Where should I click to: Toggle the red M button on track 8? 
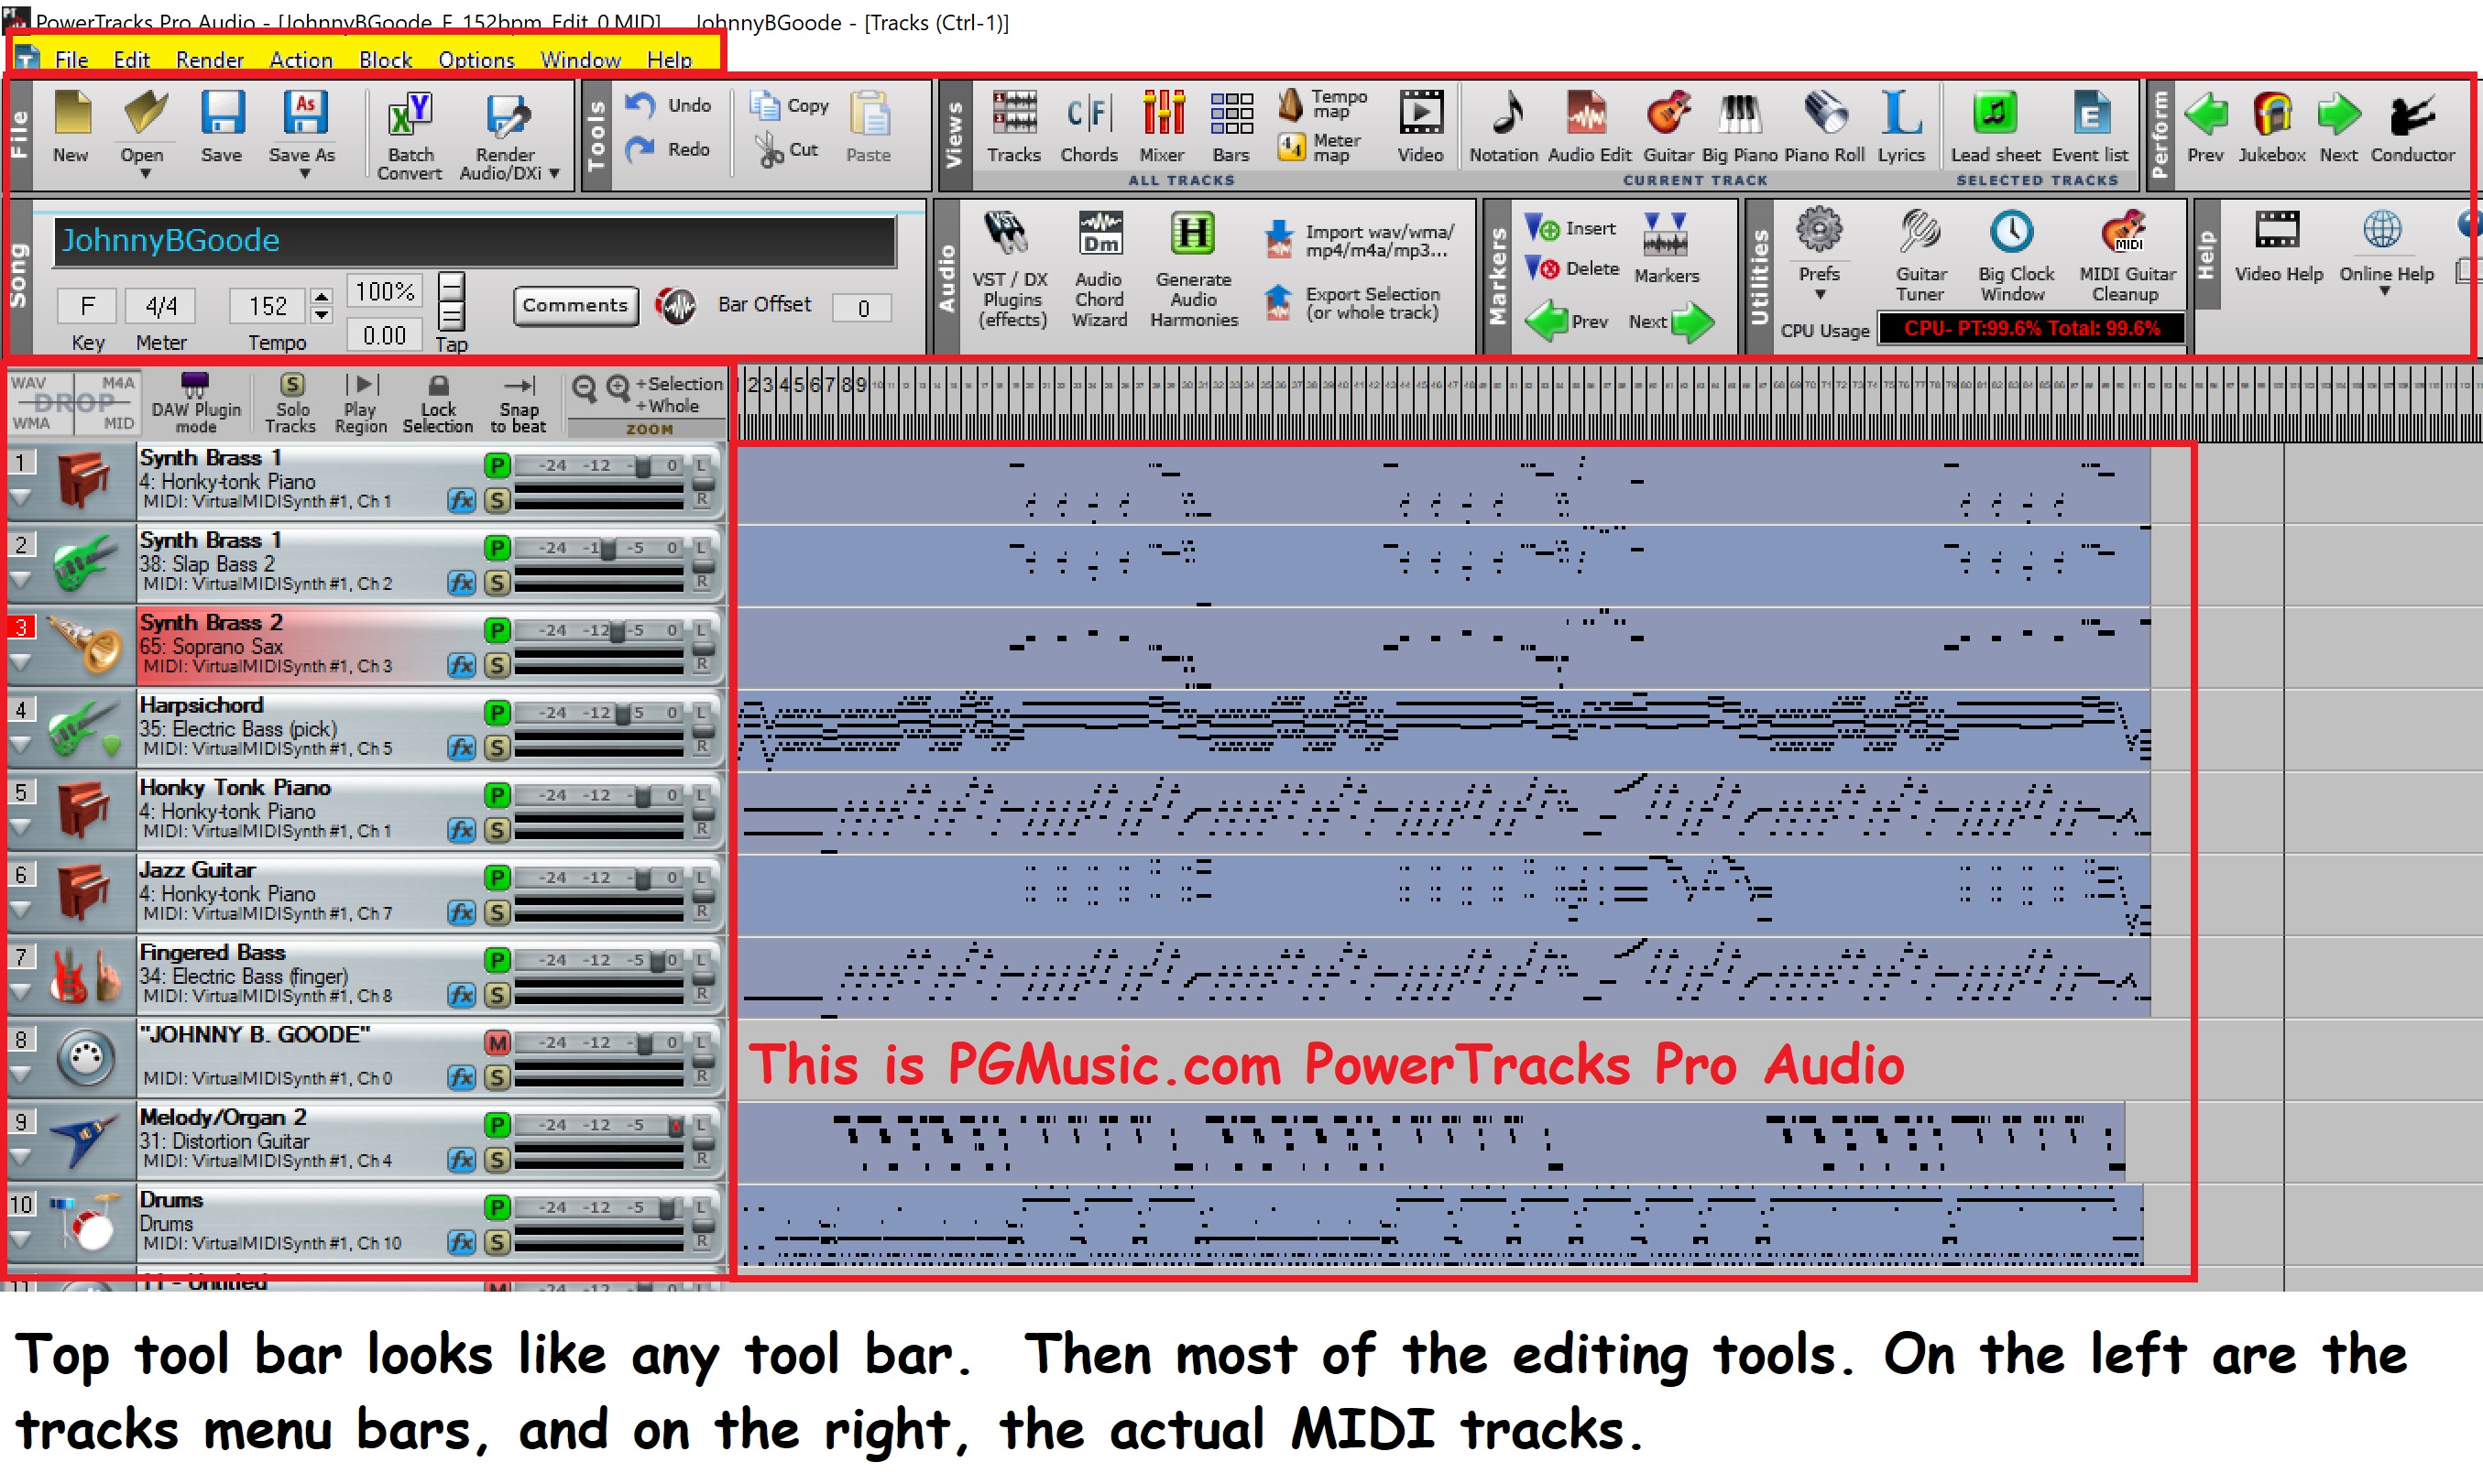coord(497,1043)
